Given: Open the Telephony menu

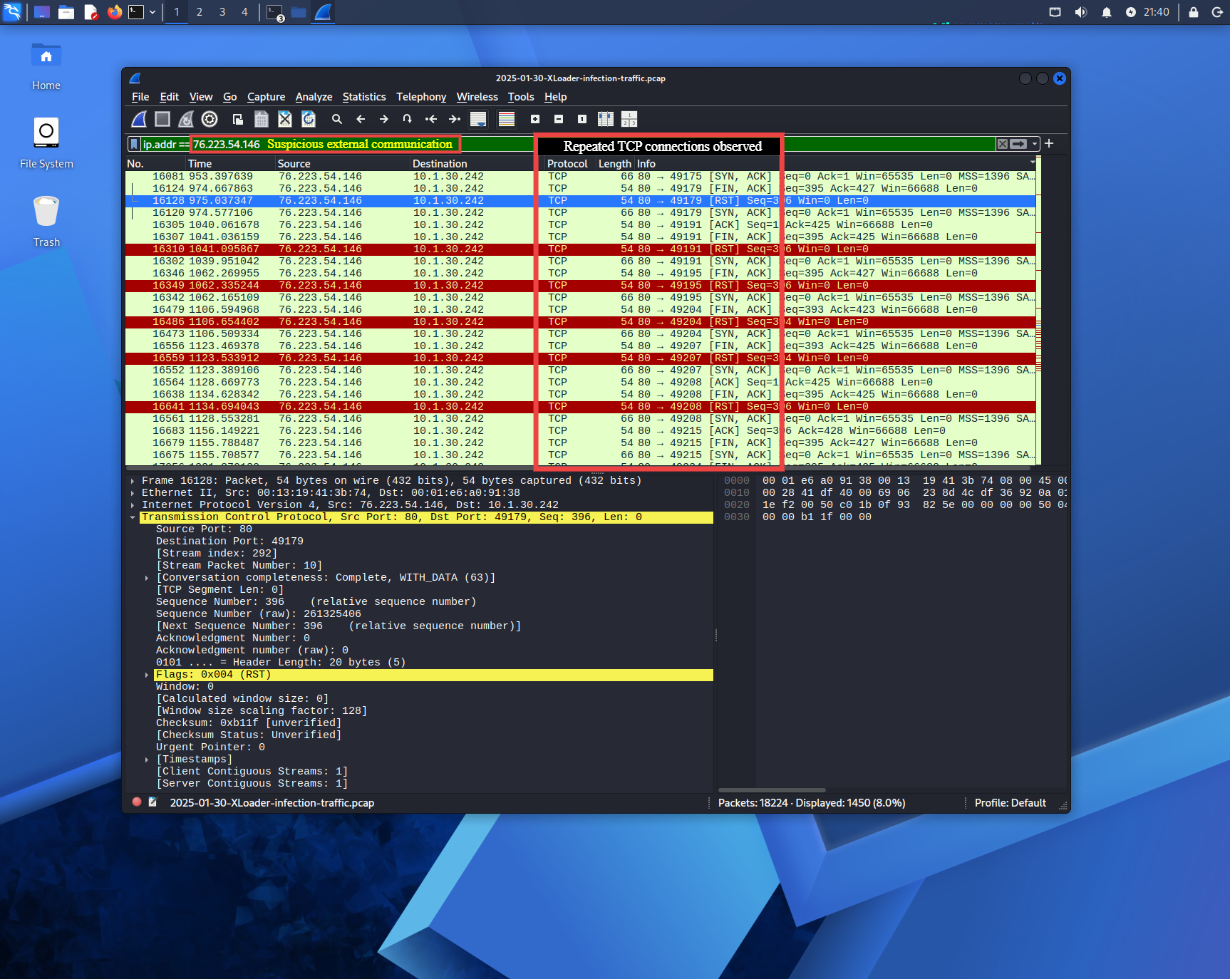Looking at the screenshot, I should (x=421, y=97).
